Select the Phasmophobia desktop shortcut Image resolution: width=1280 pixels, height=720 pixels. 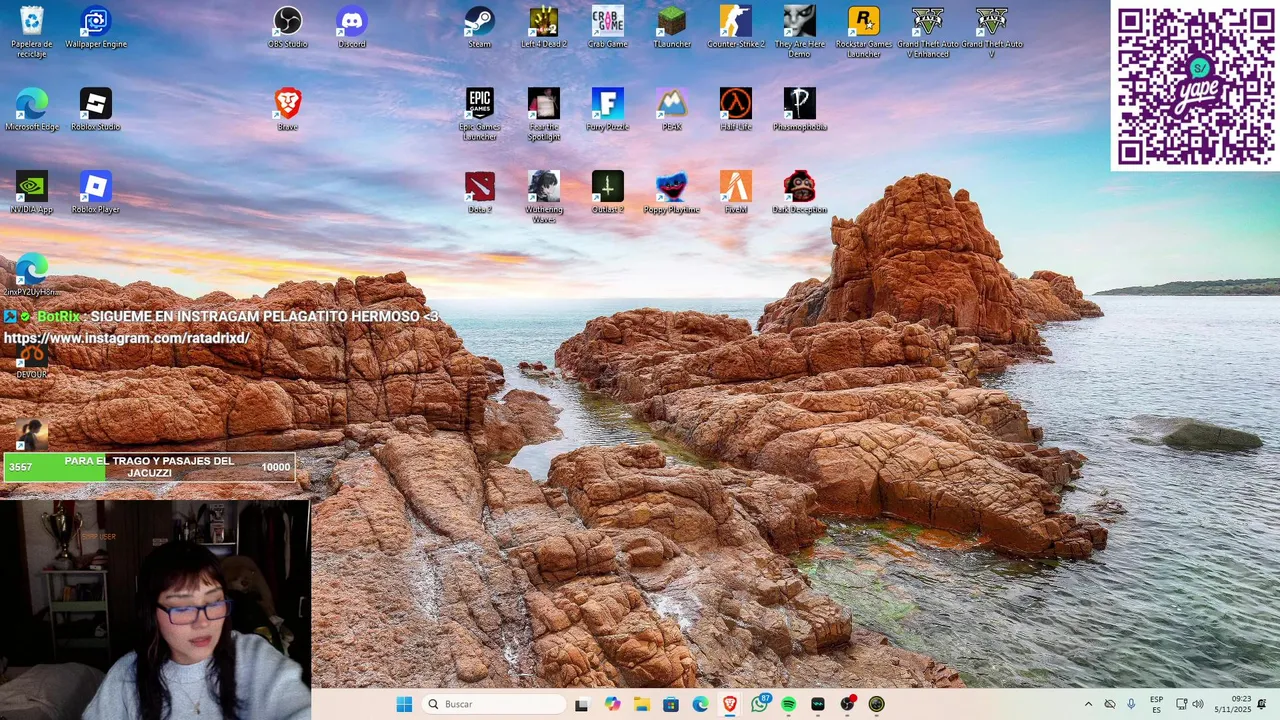point(800,110)
